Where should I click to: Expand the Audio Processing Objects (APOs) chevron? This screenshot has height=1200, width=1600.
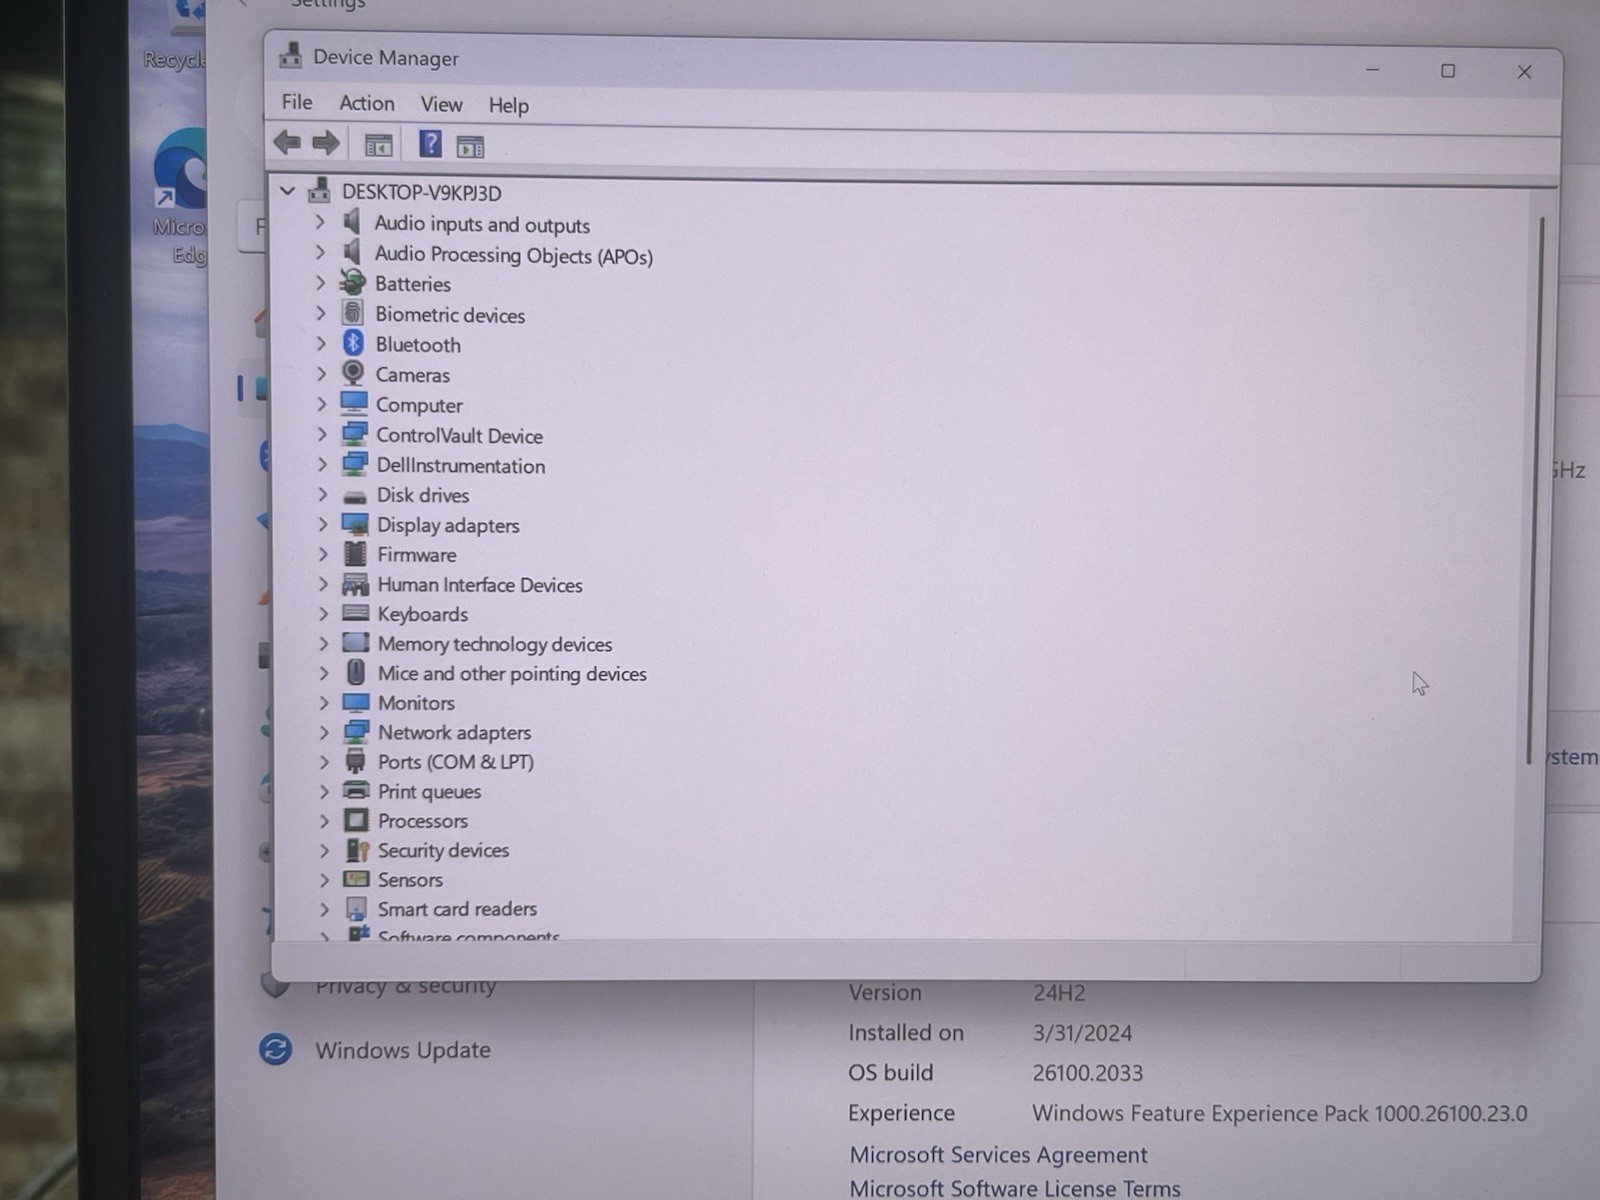click(321, 253)
